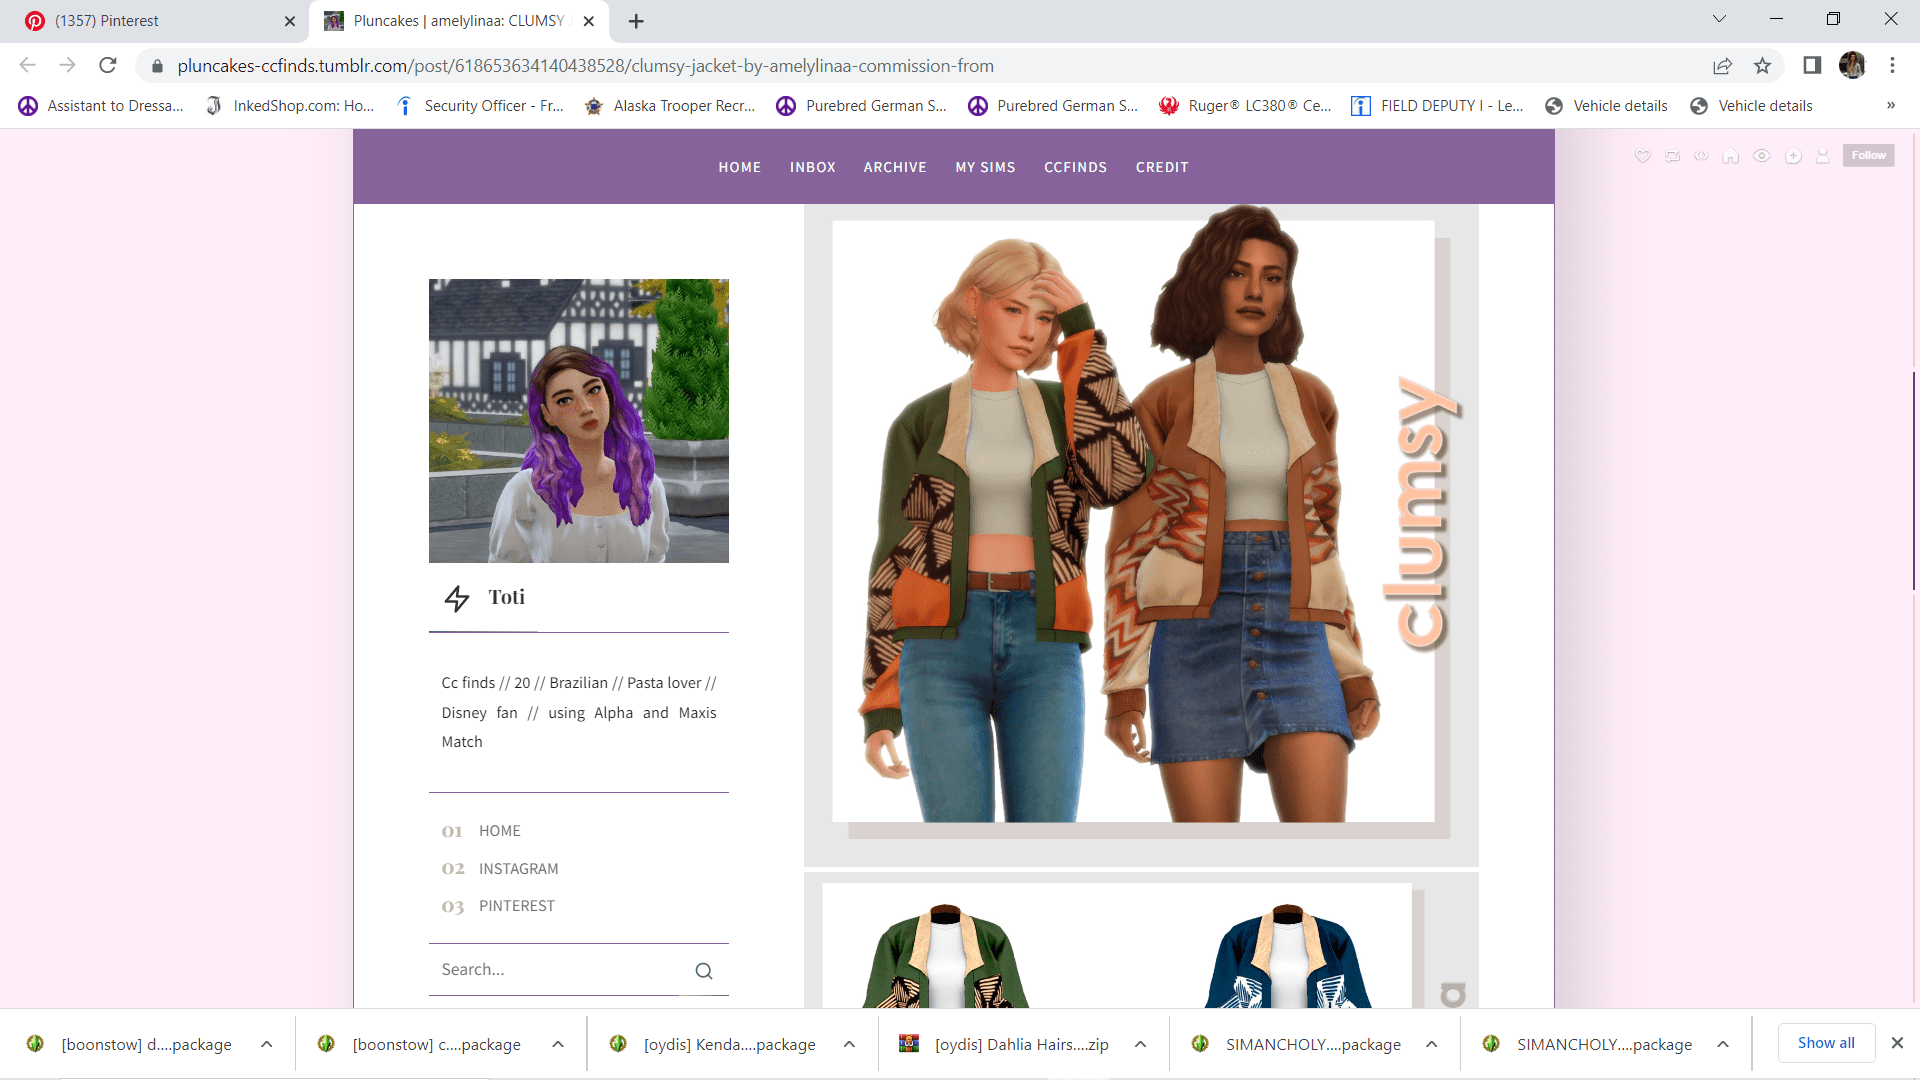
Task: Switch to the Pinterest tab
Action: 150,21
